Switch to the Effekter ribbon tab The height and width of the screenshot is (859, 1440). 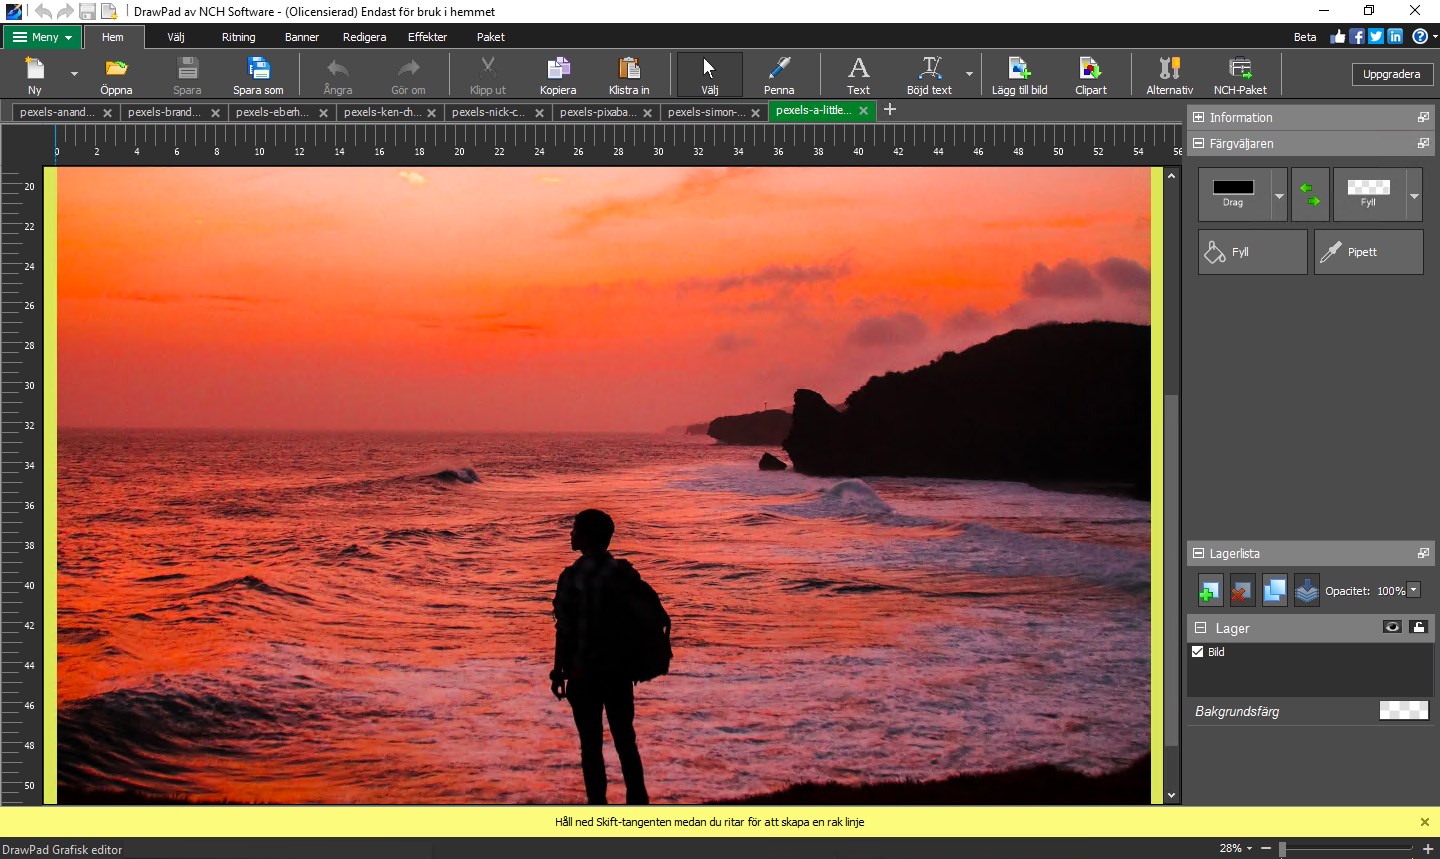pos(427,37)
